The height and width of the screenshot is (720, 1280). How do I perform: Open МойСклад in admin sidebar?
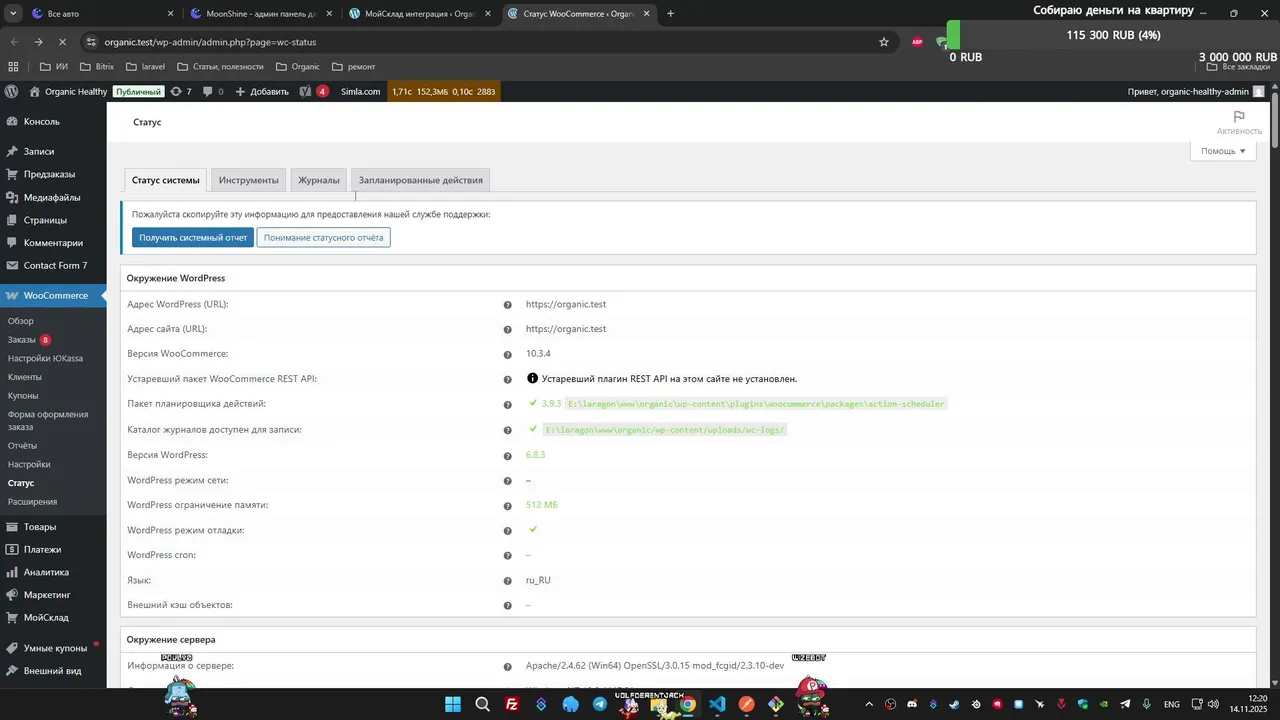click(53, 617)
